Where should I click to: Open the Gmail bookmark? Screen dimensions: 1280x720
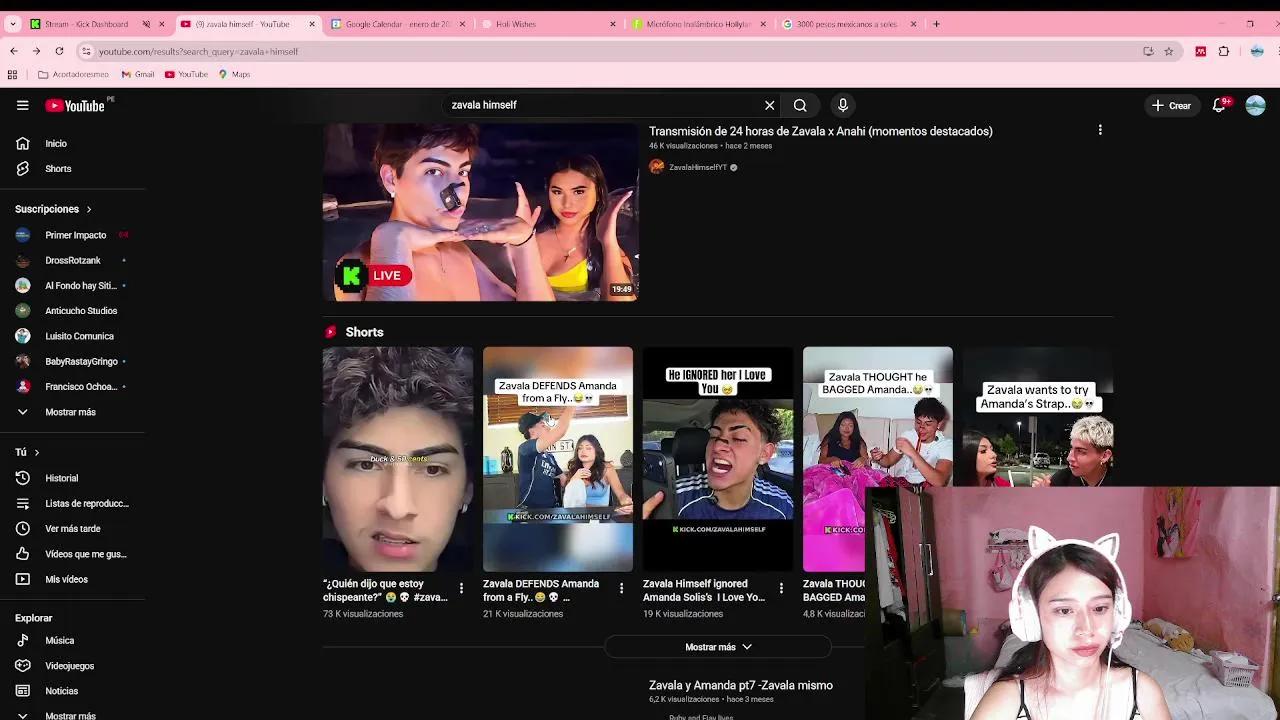(x=138, y=74)
